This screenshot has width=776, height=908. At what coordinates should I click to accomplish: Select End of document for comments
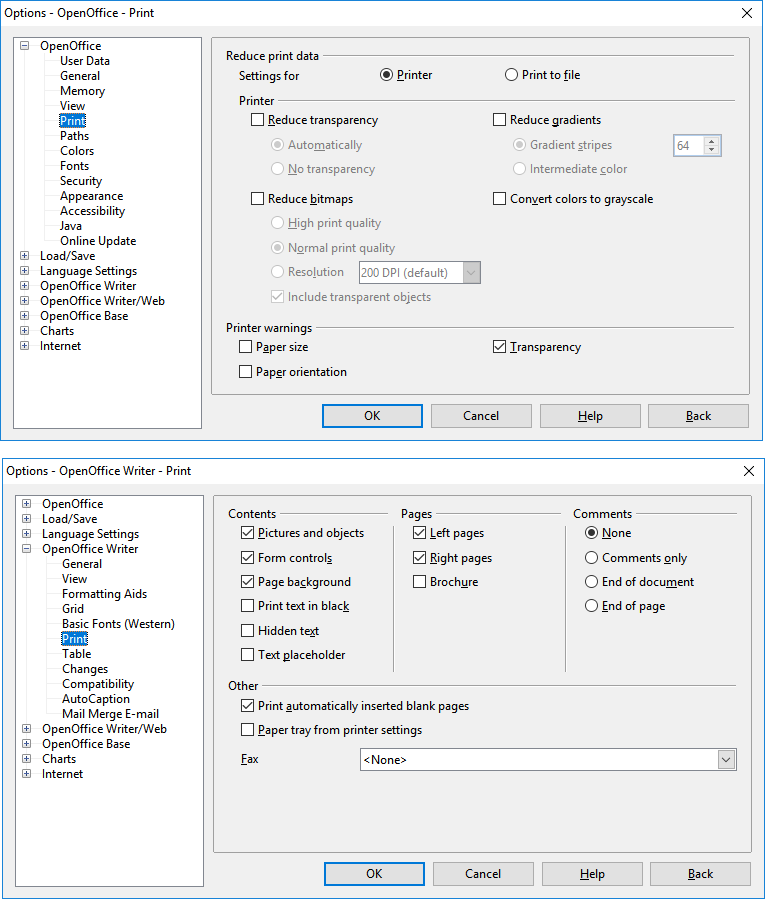click(592, 582)
